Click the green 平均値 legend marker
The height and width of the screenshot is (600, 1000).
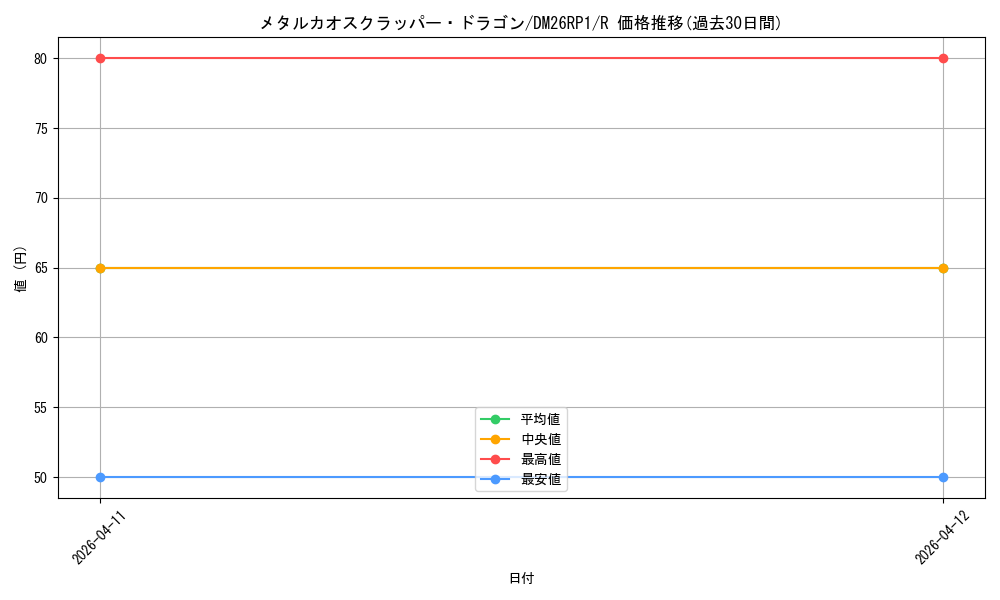[x=495, y=419]
